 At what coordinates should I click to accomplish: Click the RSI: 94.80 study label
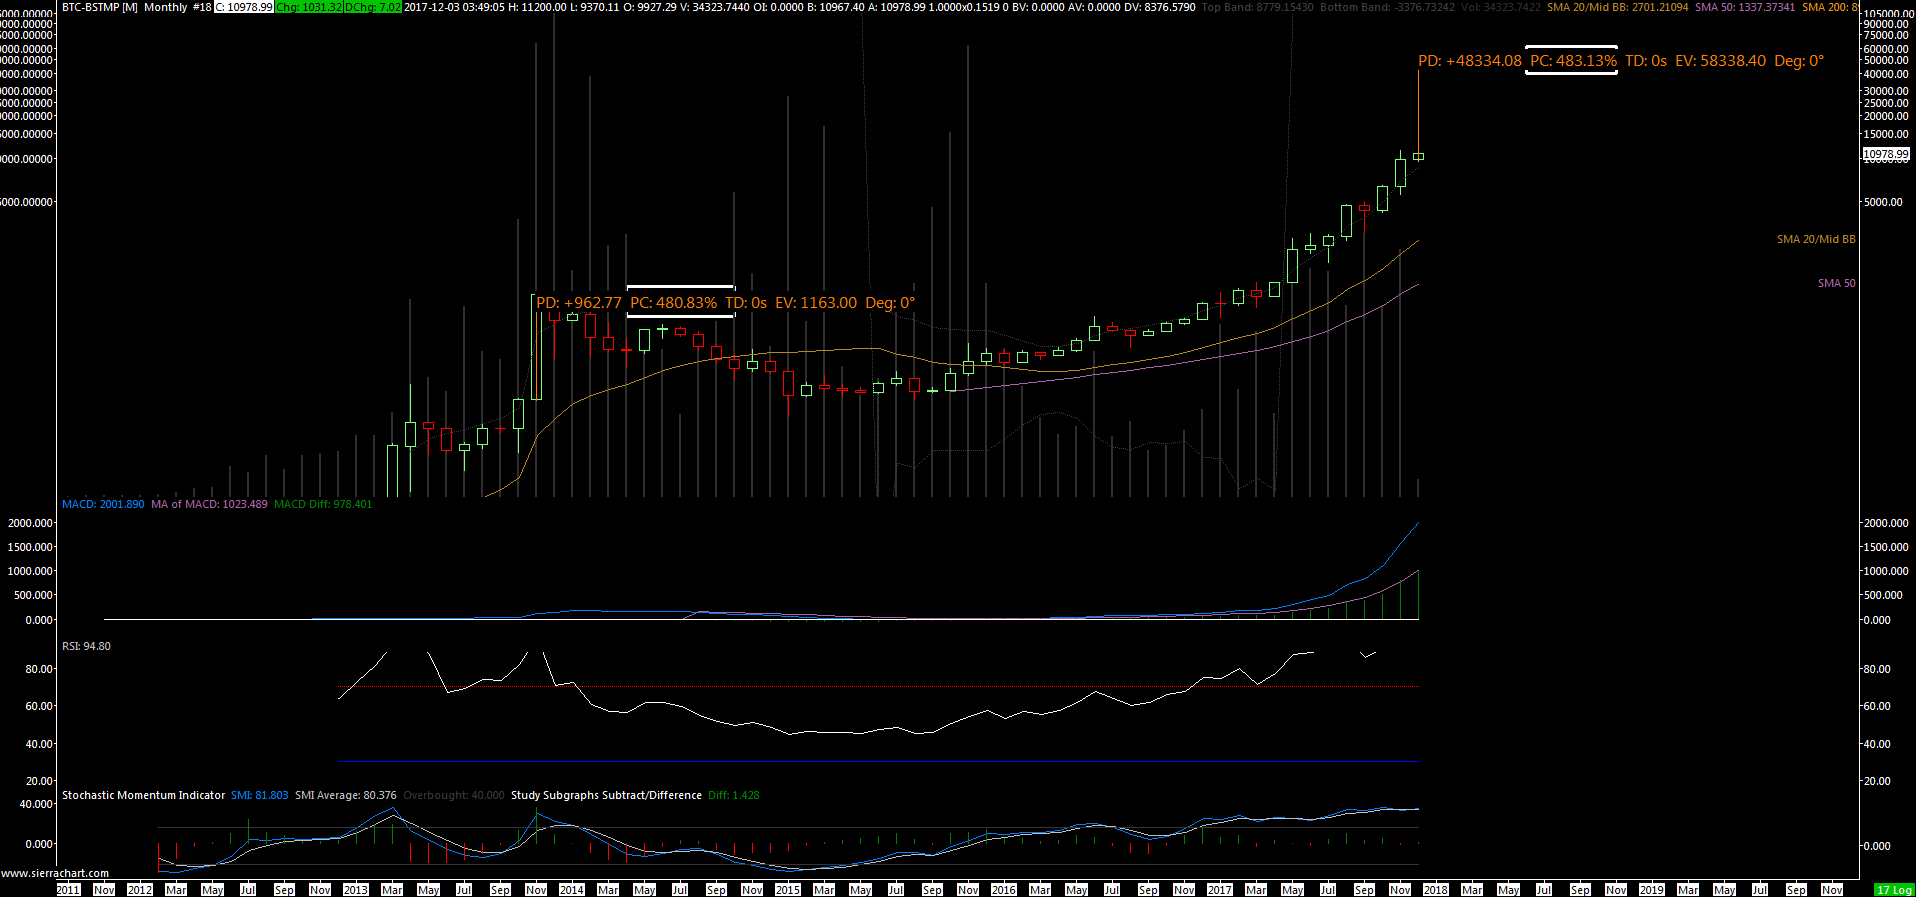(86, 646)
